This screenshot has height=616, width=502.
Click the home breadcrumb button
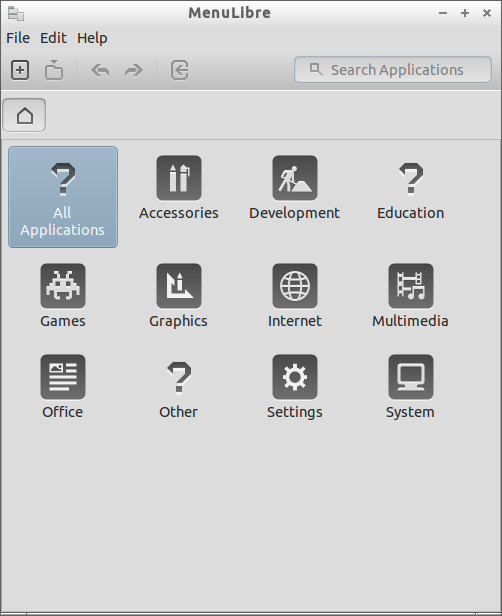coord(24,115)
